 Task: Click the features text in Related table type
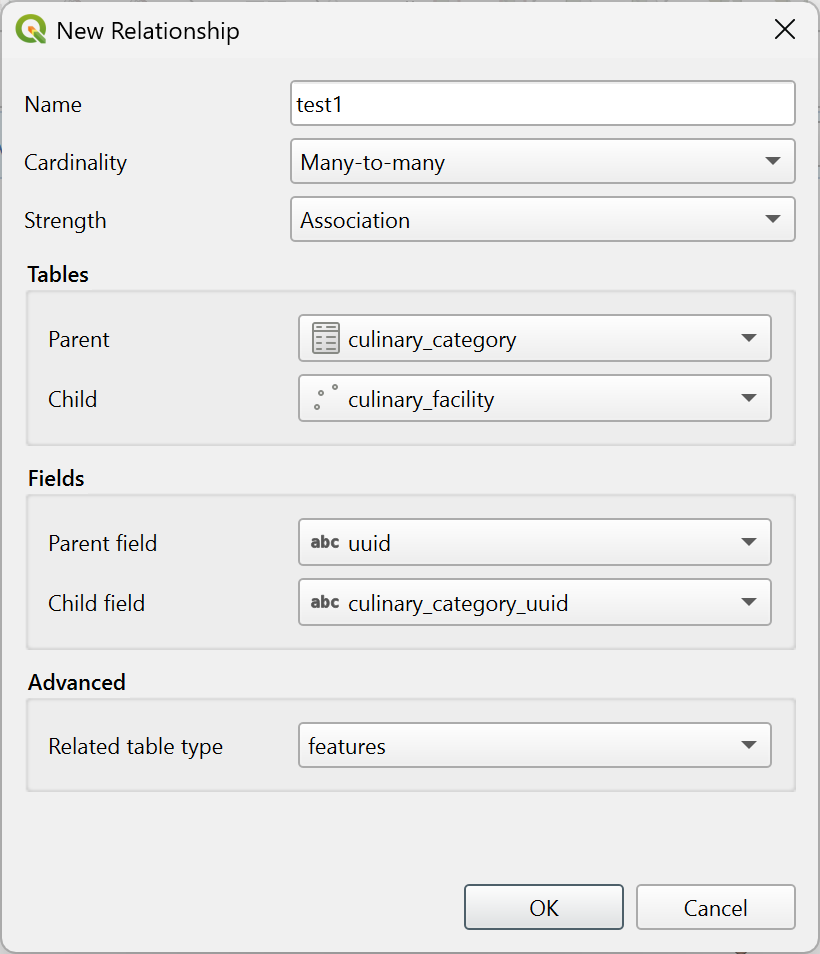coord(347,747)
